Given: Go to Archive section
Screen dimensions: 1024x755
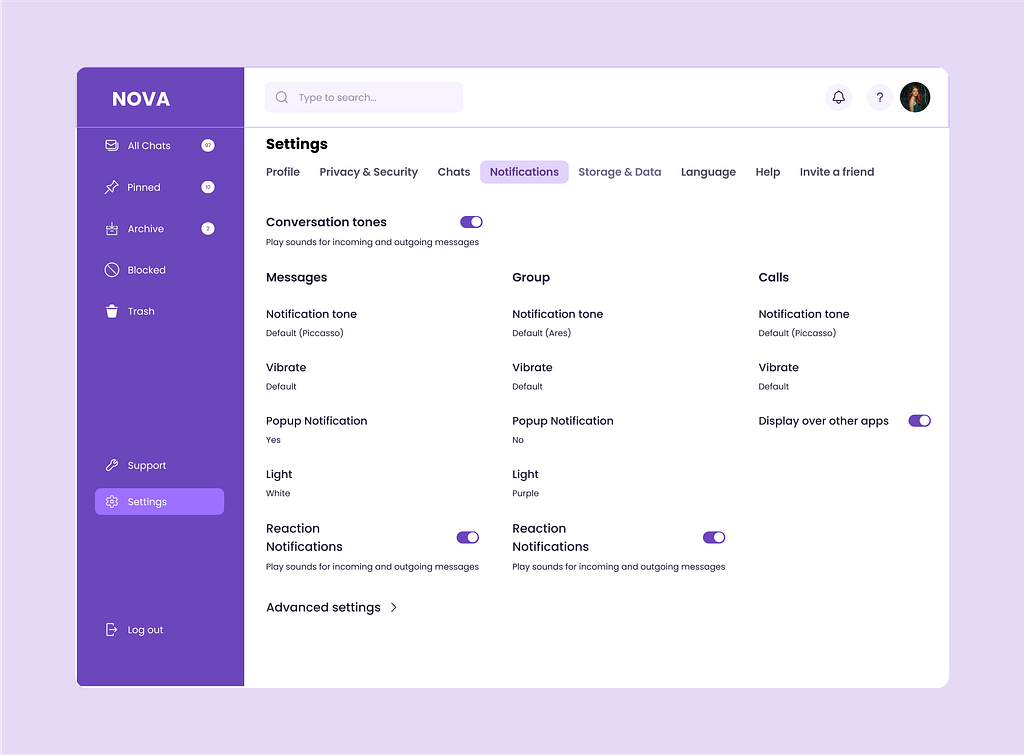Looking at the screenshot, I should 160,229.
